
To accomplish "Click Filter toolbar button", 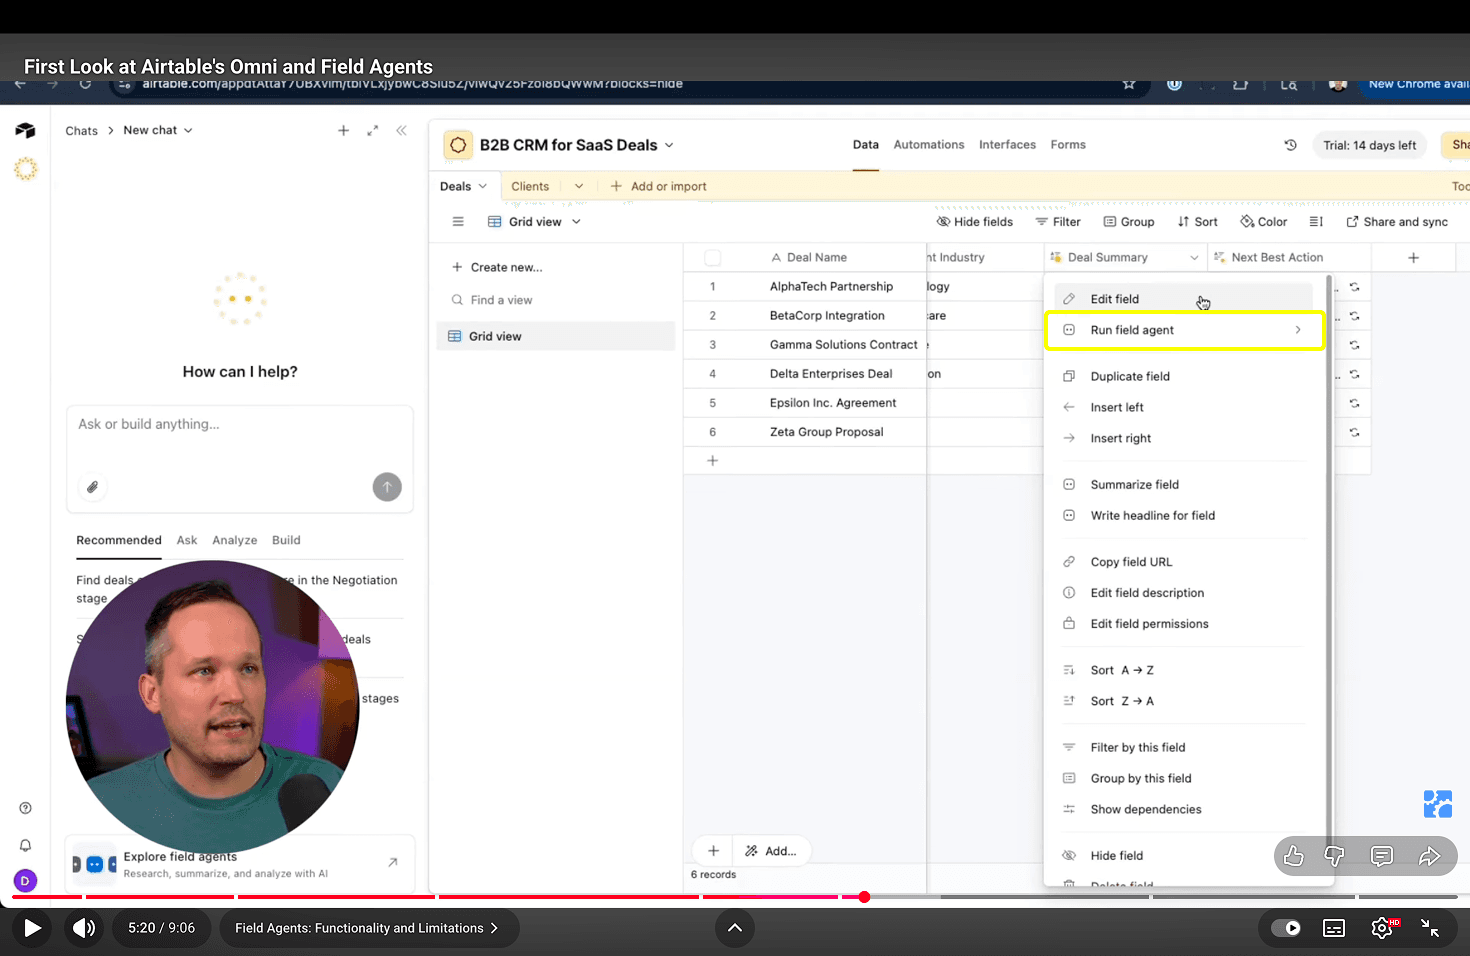I will 1058,222.
